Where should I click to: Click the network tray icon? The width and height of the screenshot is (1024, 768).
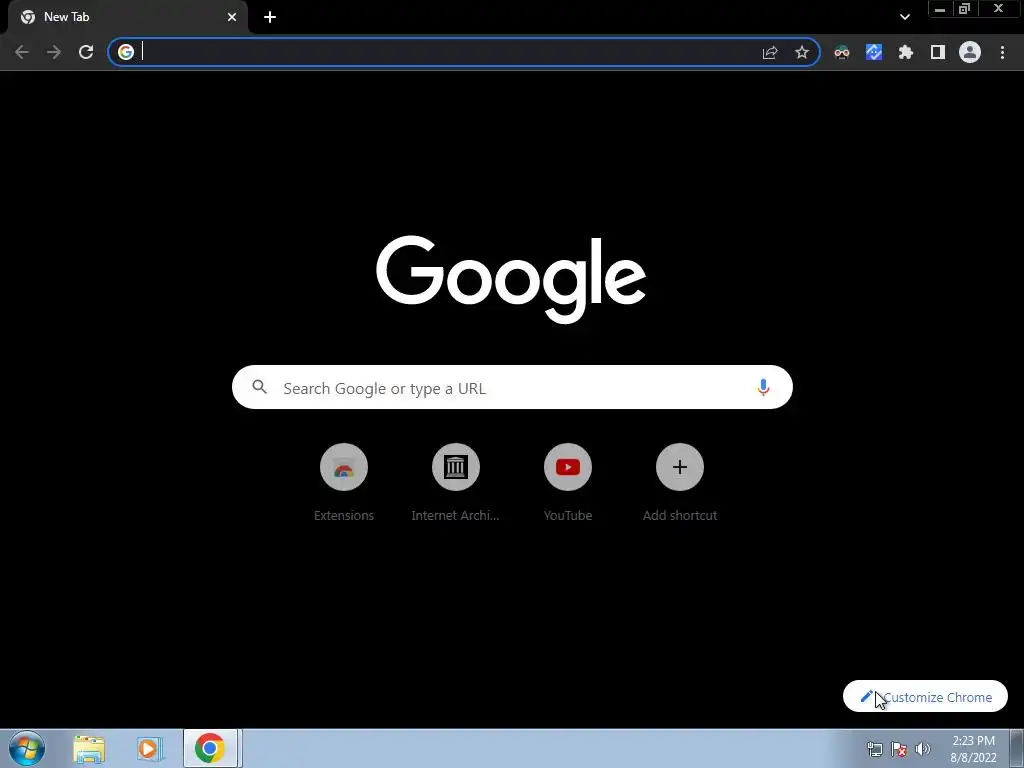[x=874, y=749]
